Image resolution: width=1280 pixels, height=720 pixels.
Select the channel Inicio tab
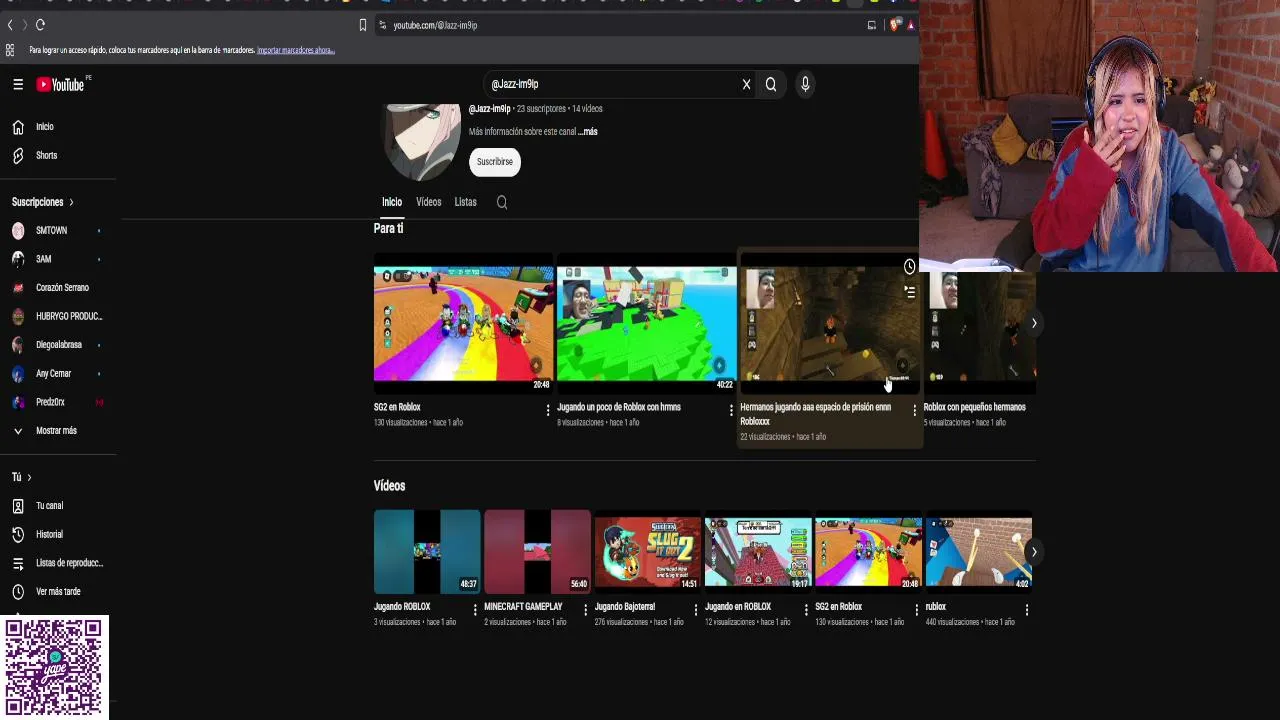pyautogui.click(x=392, y=202)
